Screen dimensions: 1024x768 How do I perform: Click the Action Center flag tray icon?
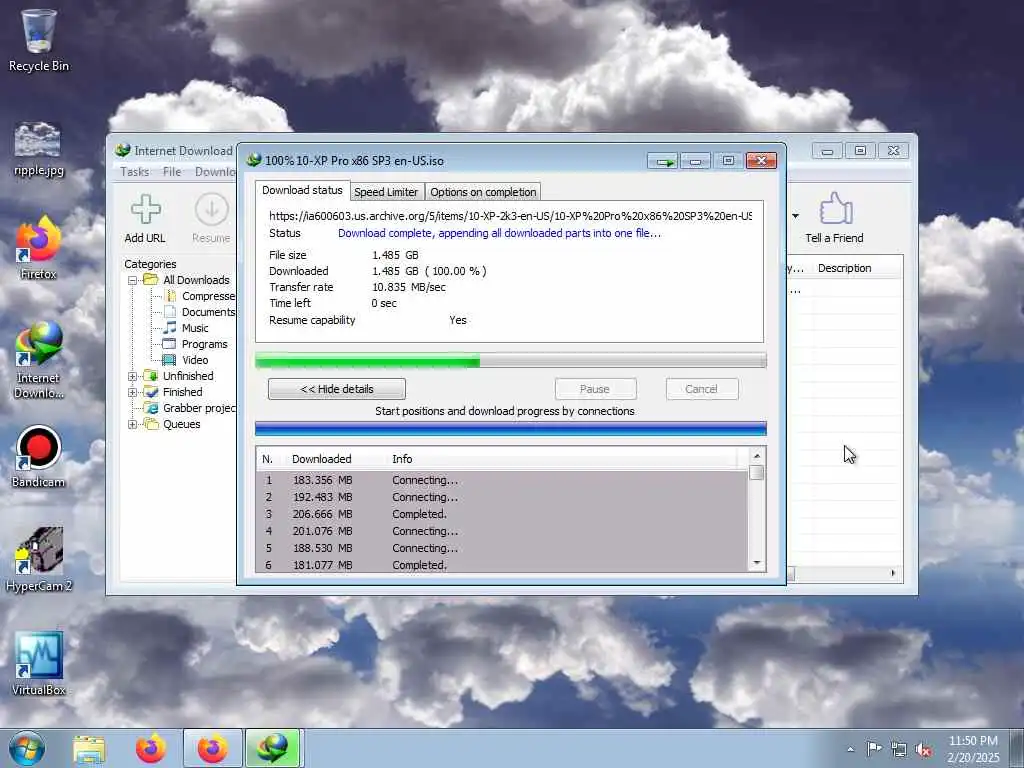[x=874, y=748]
